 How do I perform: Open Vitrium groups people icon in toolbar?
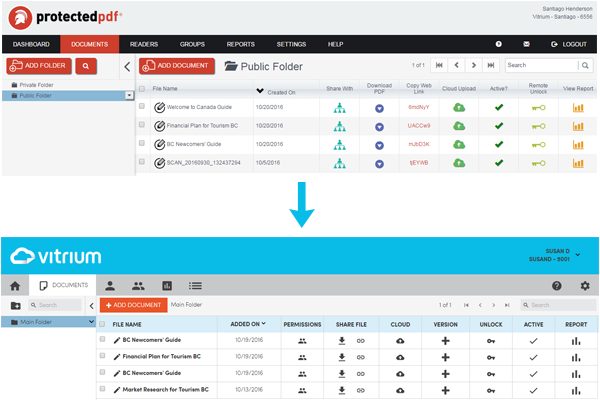pos(138,286)
